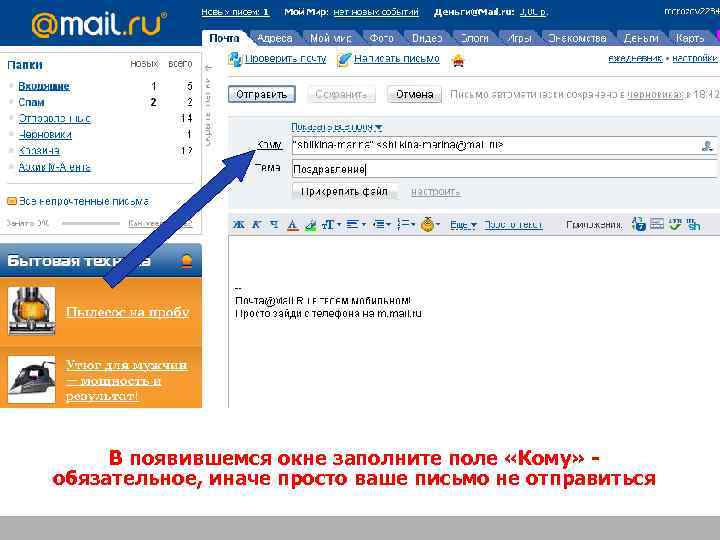Screen dimensions: 720x540
Task: Click the Отправить send button
Action: point(261,95)
